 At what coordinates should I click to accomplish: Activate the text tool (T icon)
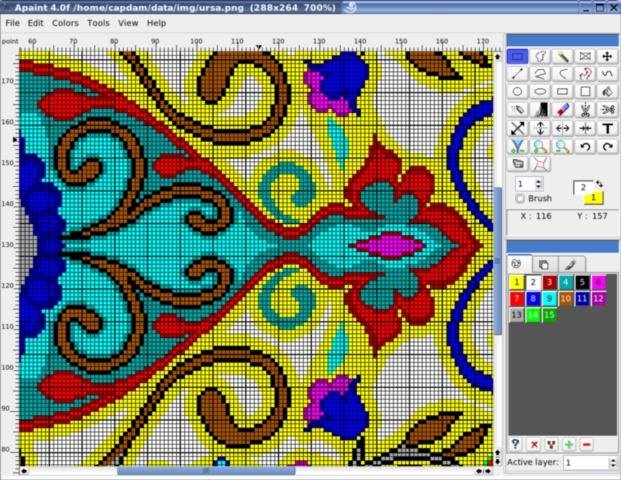click(x=607, y=128)
